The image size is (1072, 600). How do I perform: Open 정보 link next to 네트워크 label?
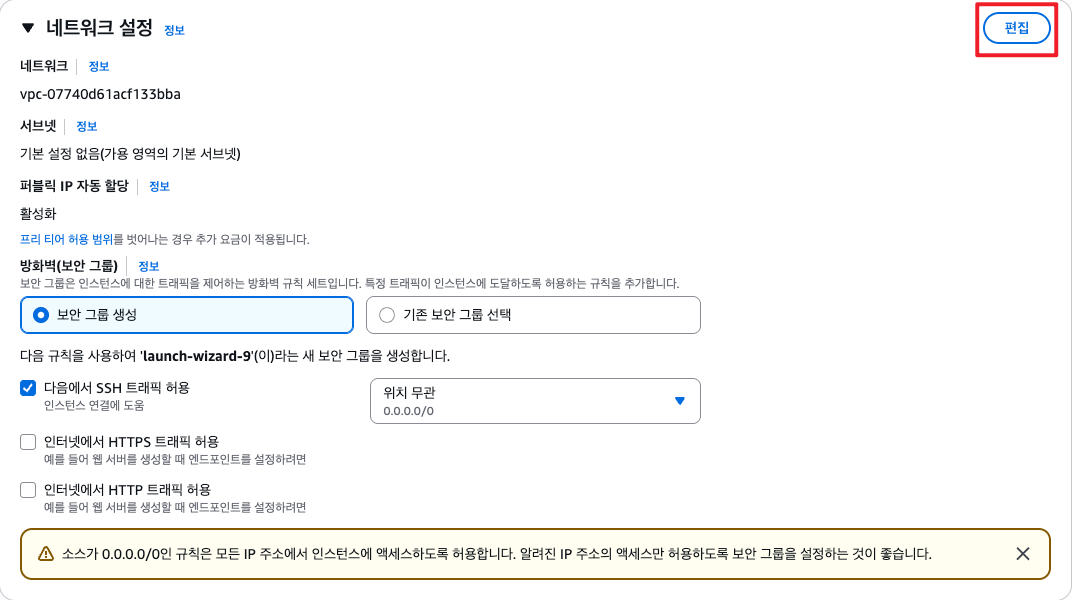pos(98,66)
